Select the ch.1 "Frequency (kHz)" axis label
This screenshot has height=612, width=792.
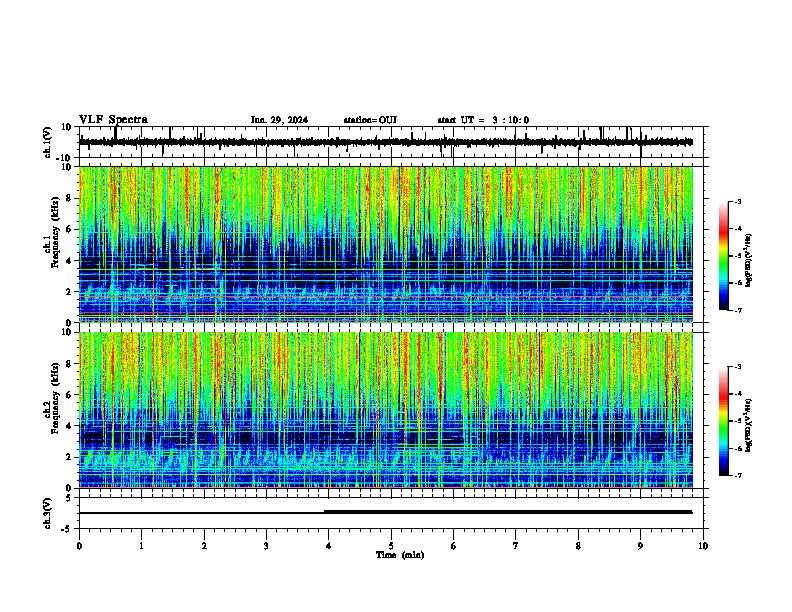[x=55, y=233]
